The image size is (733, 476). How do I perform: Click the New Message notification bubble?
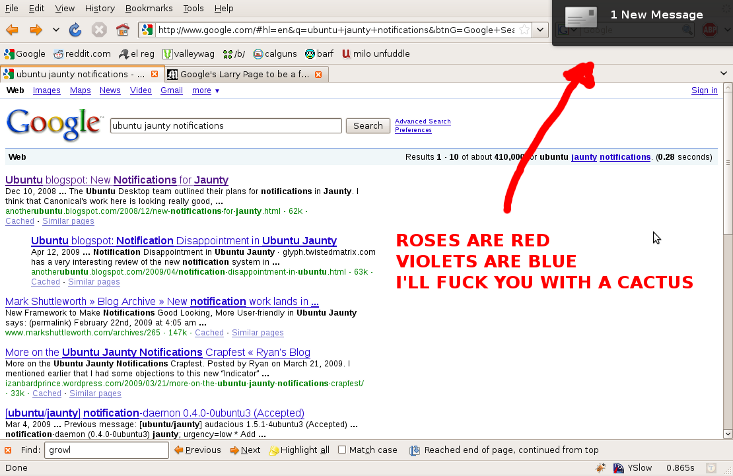(x=640, y=16)
